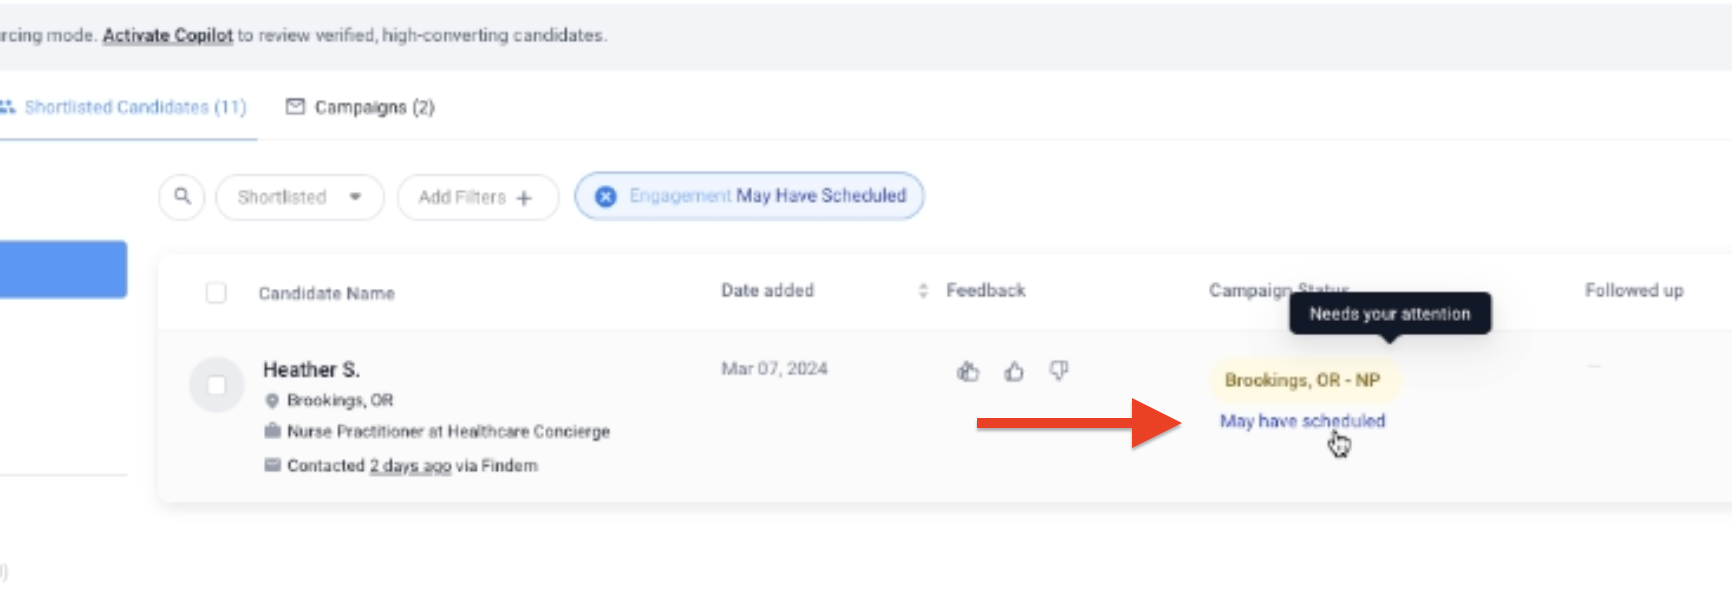Viewport: 1732px width, 612px height.
Task: Remove the Engagement May Have Scheduled filter
Action: (606, 197)
